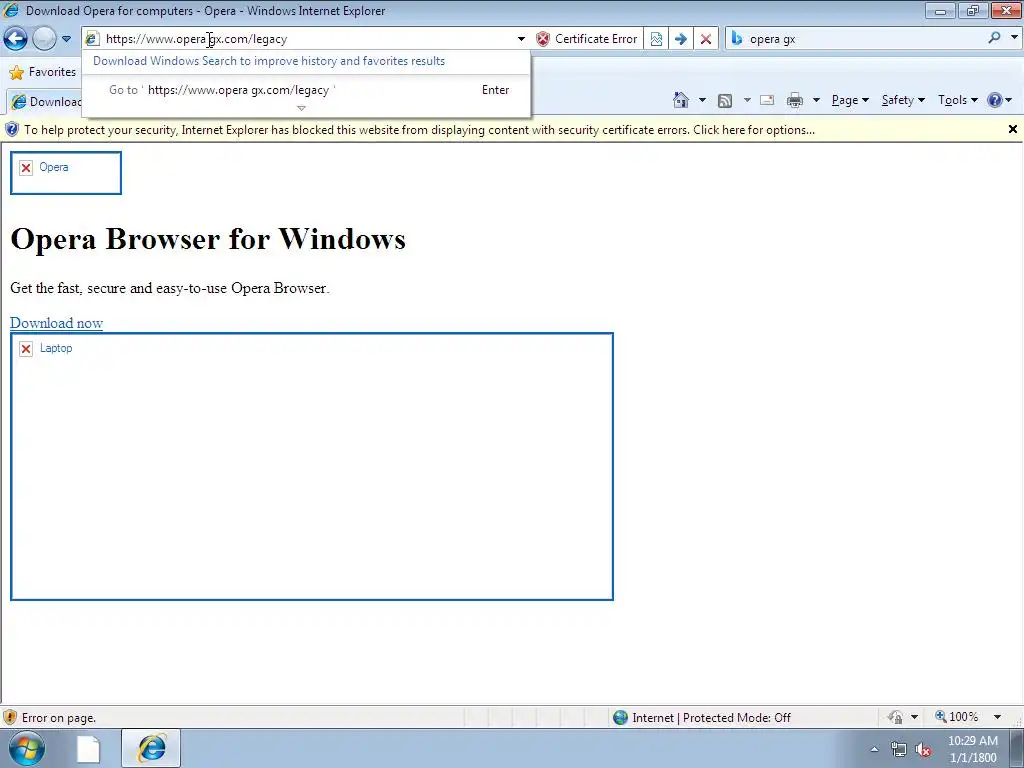This screenshot has width=1024, height=768.
Task: Click the Help question mark icon
Action: tap(995, 100)
